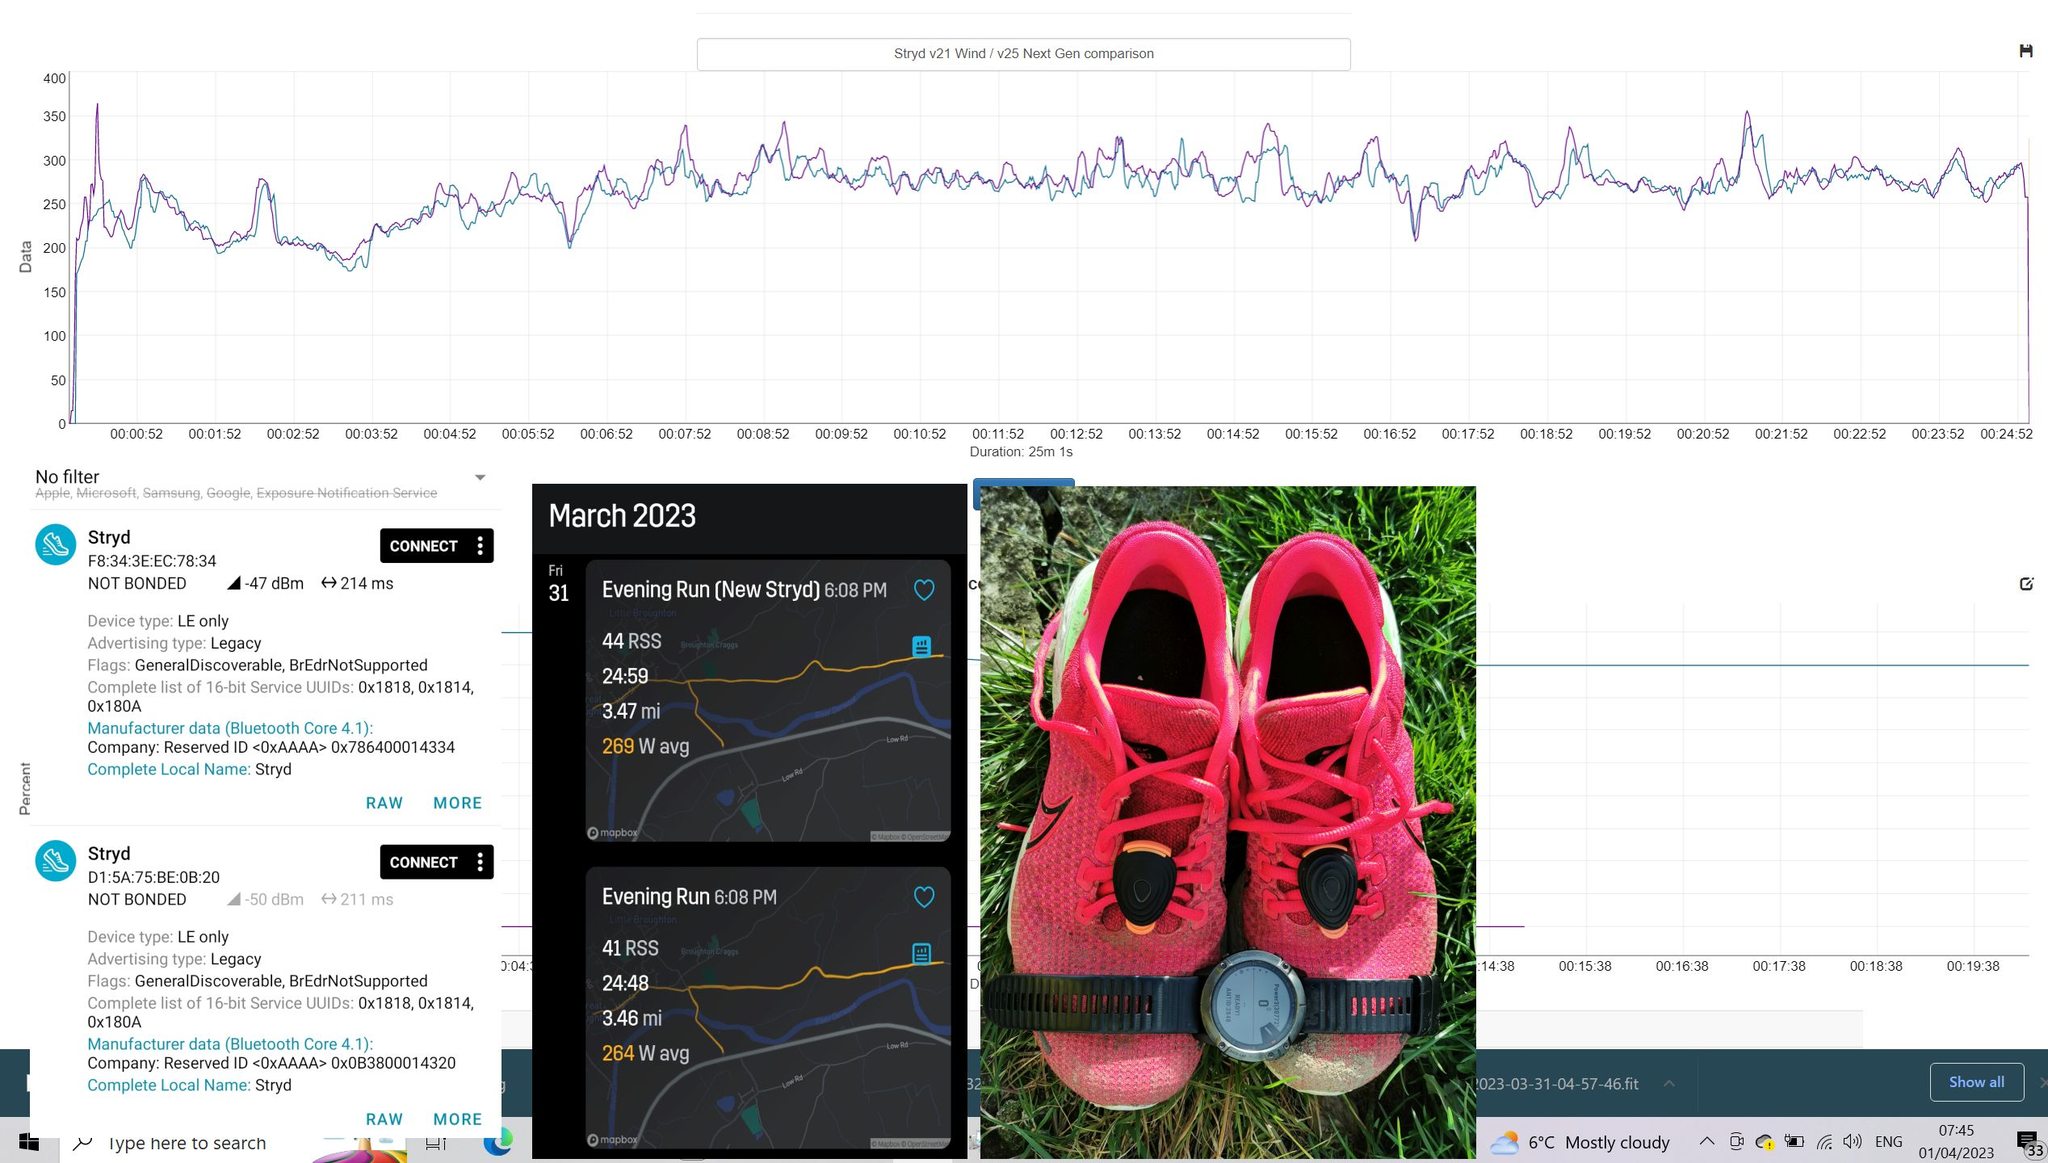
Task: Click the save icon above the chart
Action: coord(2026,51)
